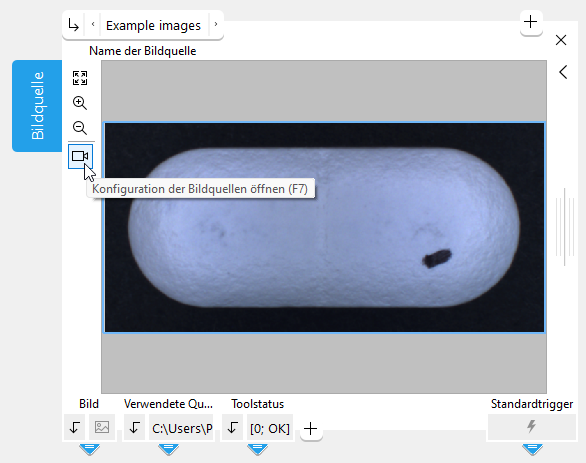Add a new output with plus next to Toolstatus
Image resolution: width=586 pixels, height=463 pixels.
[x=311, y=428]
